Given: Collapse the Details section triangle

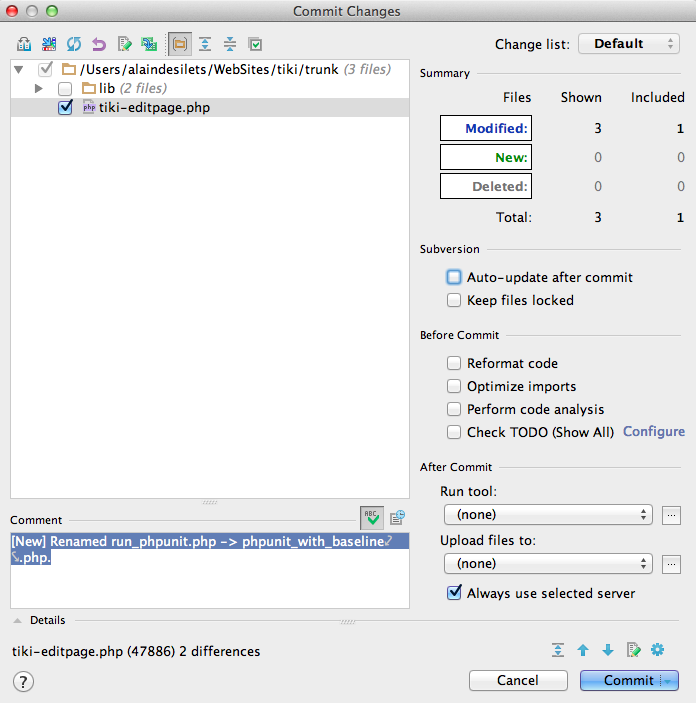Looking at the screenshot, I should [x=17, y=621].
